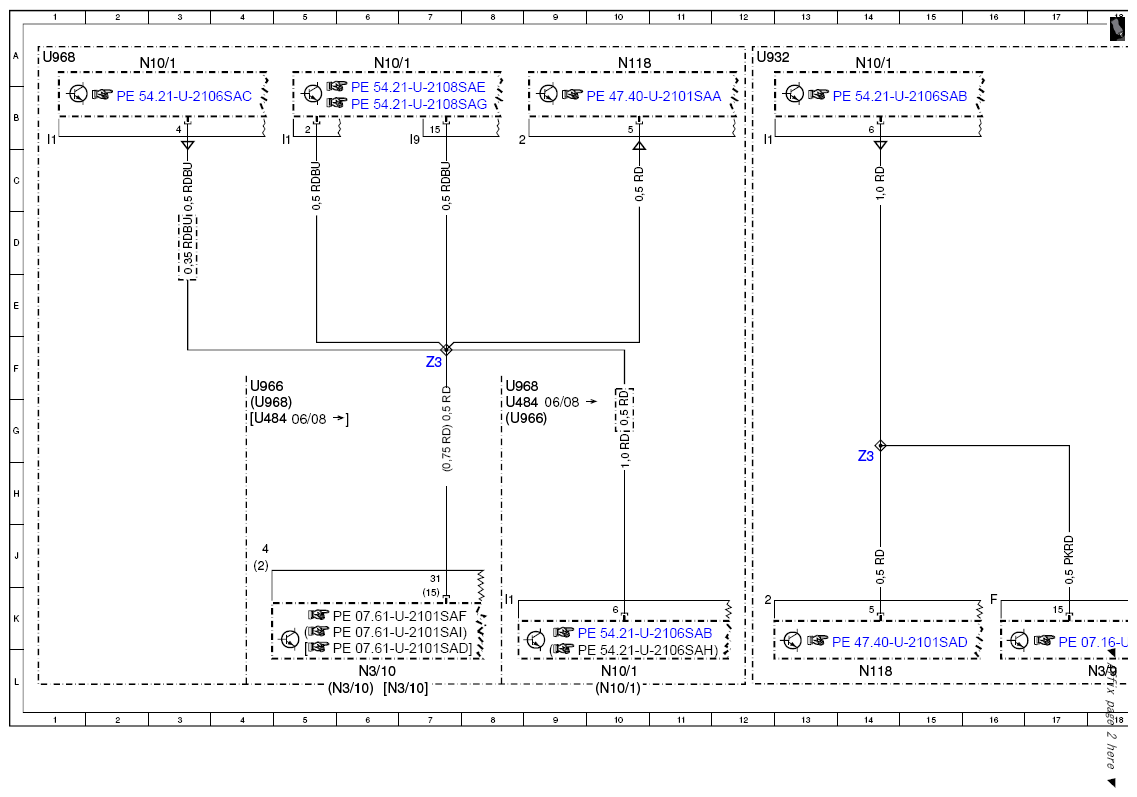Open the PE 54.21-U-2106SAC link

(184, 96)
